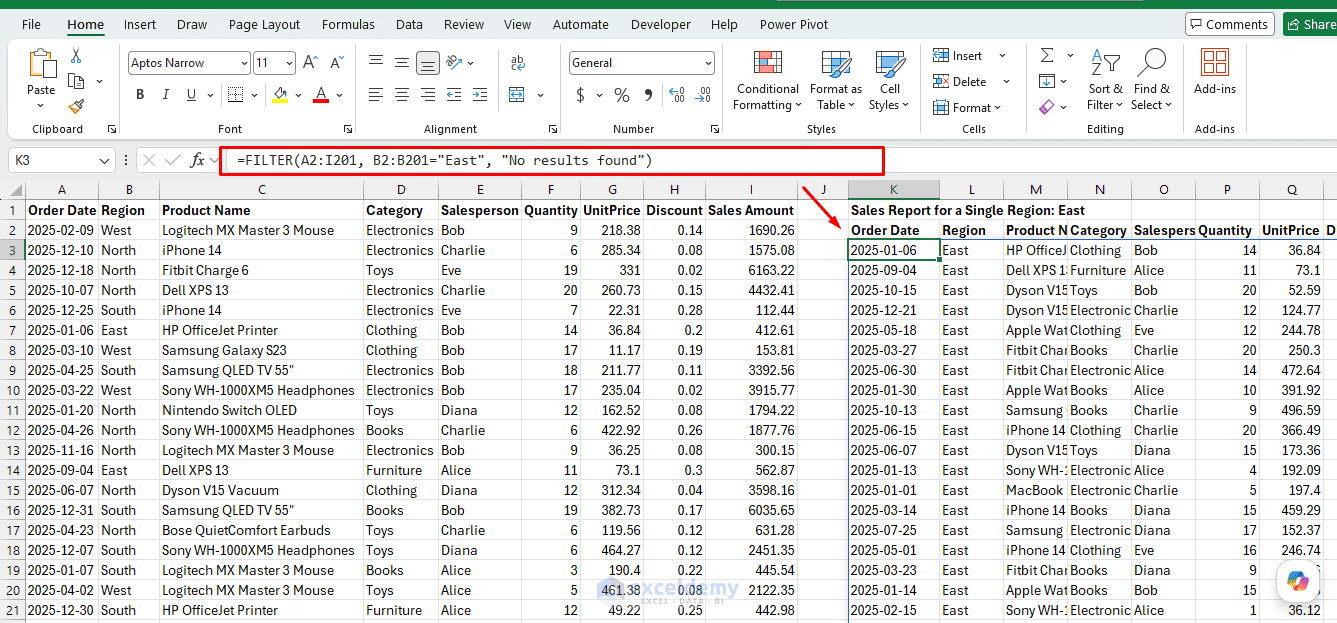Apply Middle Align to the cell
Image resolution: width=1337 pixels, height=623 pixels.
[x=402, y=63]
